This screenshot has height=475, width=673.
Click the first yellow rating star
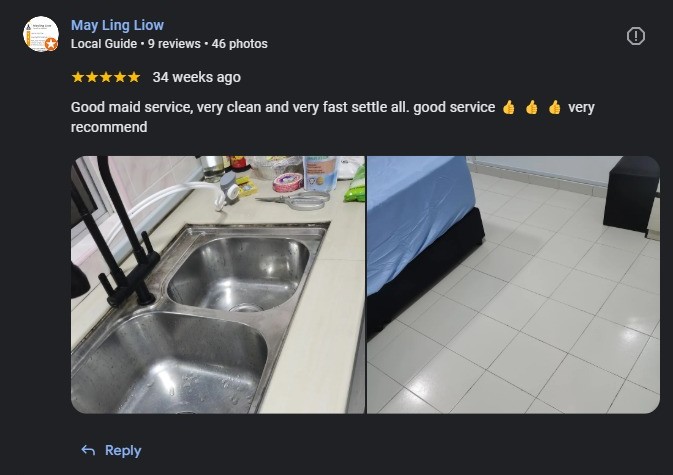coord(78,77)
